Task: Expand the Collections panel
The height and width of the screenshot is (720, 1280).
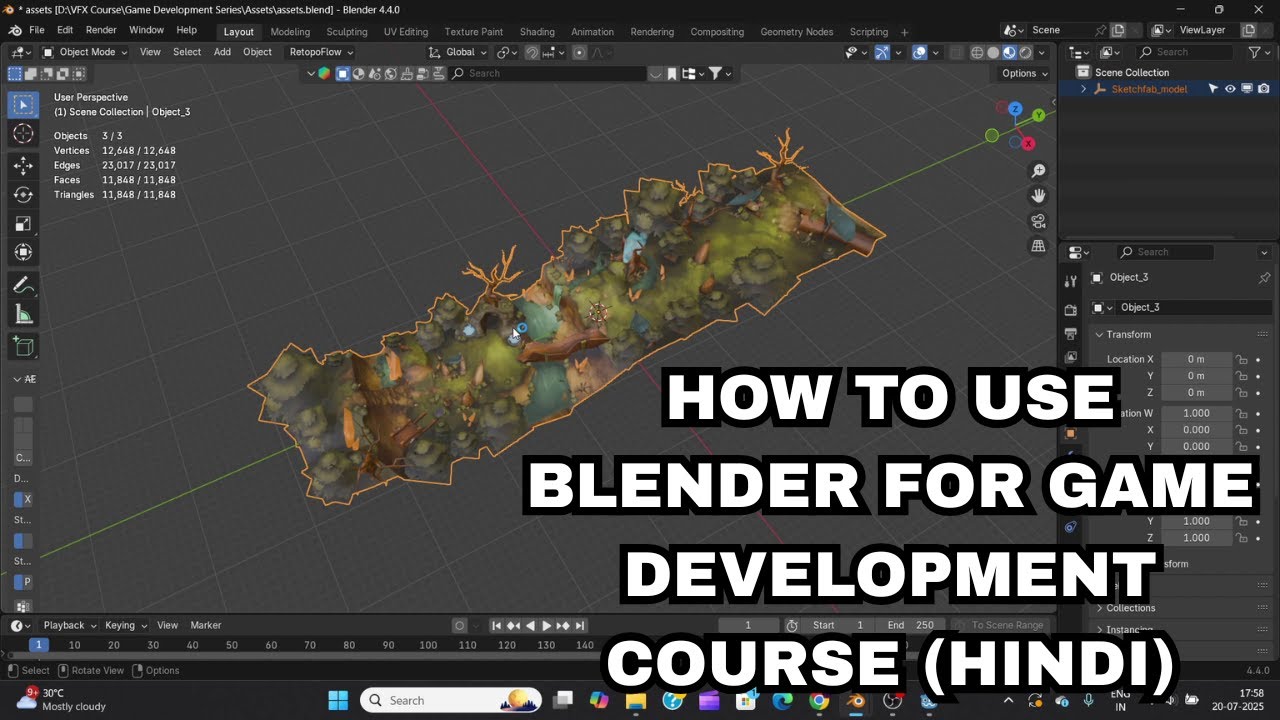Action: (1129, 608)
